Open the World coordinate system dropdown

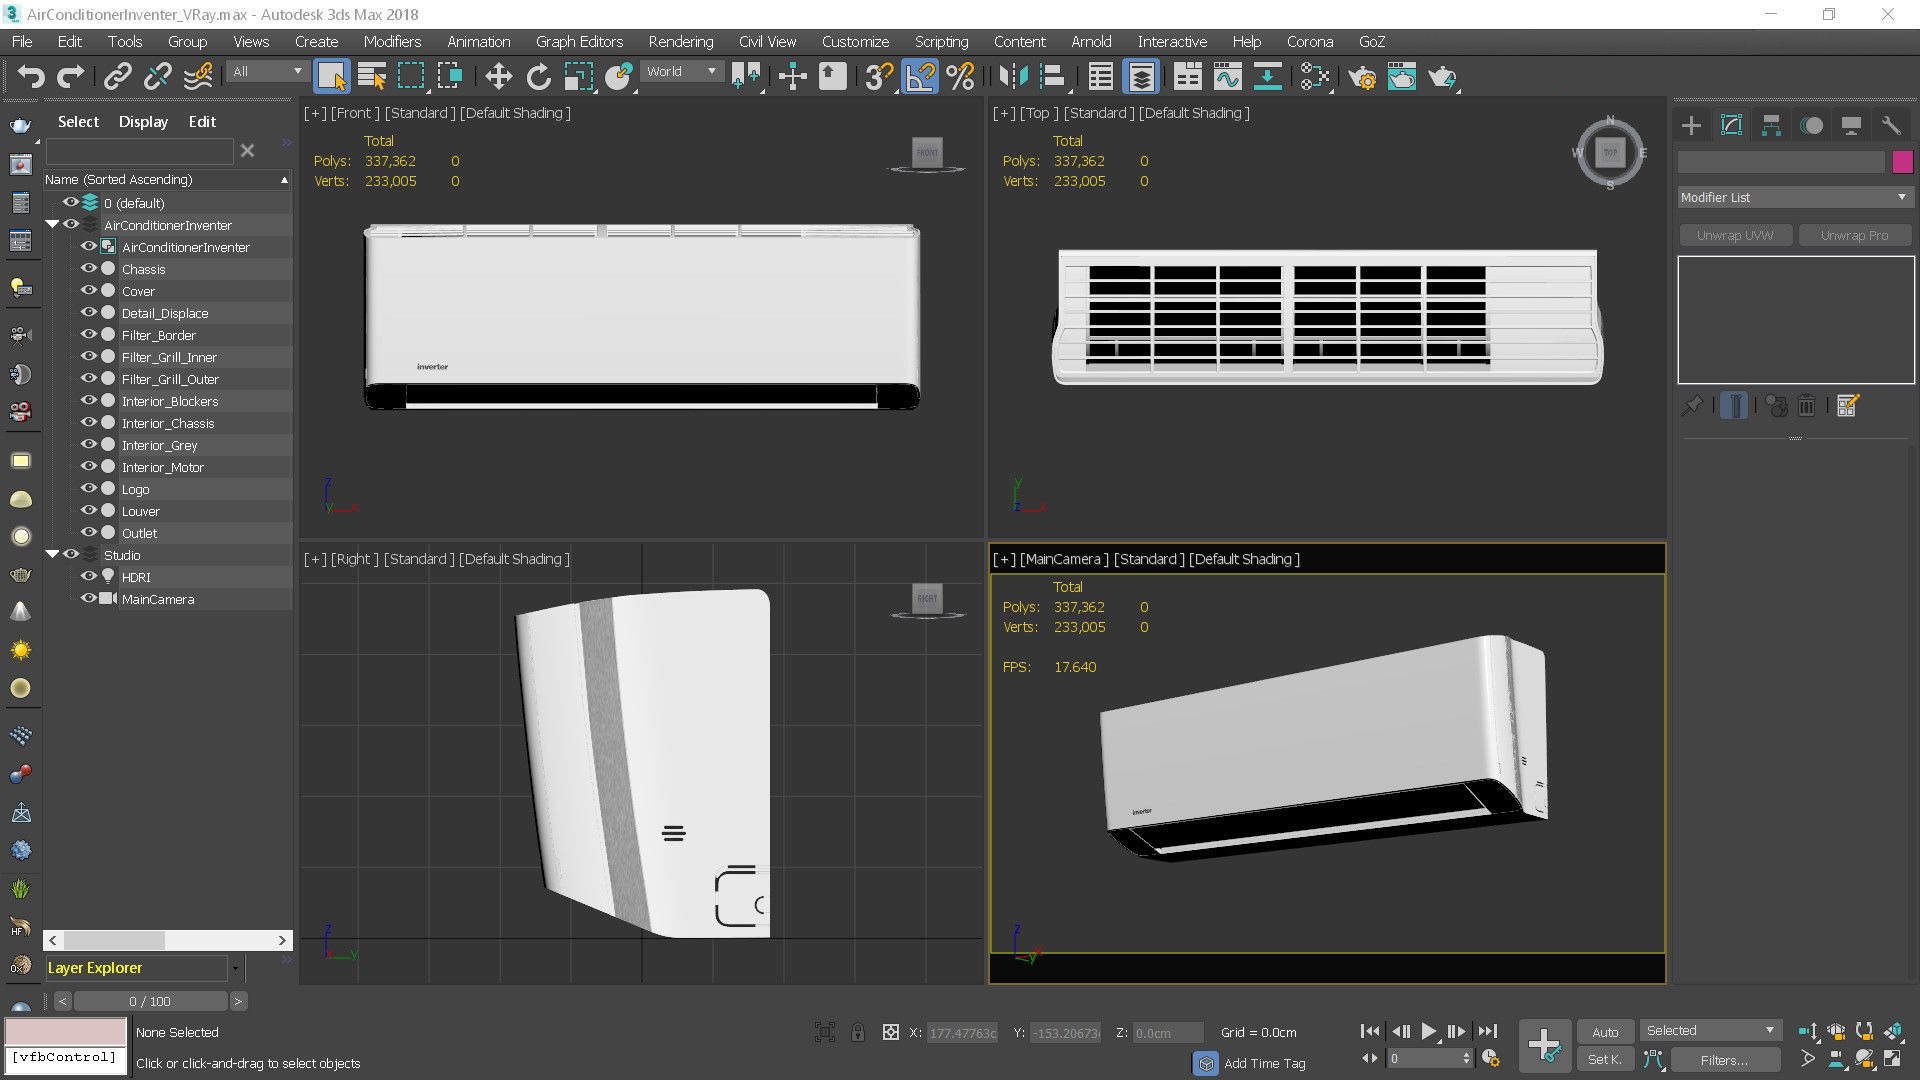[681, 72]
